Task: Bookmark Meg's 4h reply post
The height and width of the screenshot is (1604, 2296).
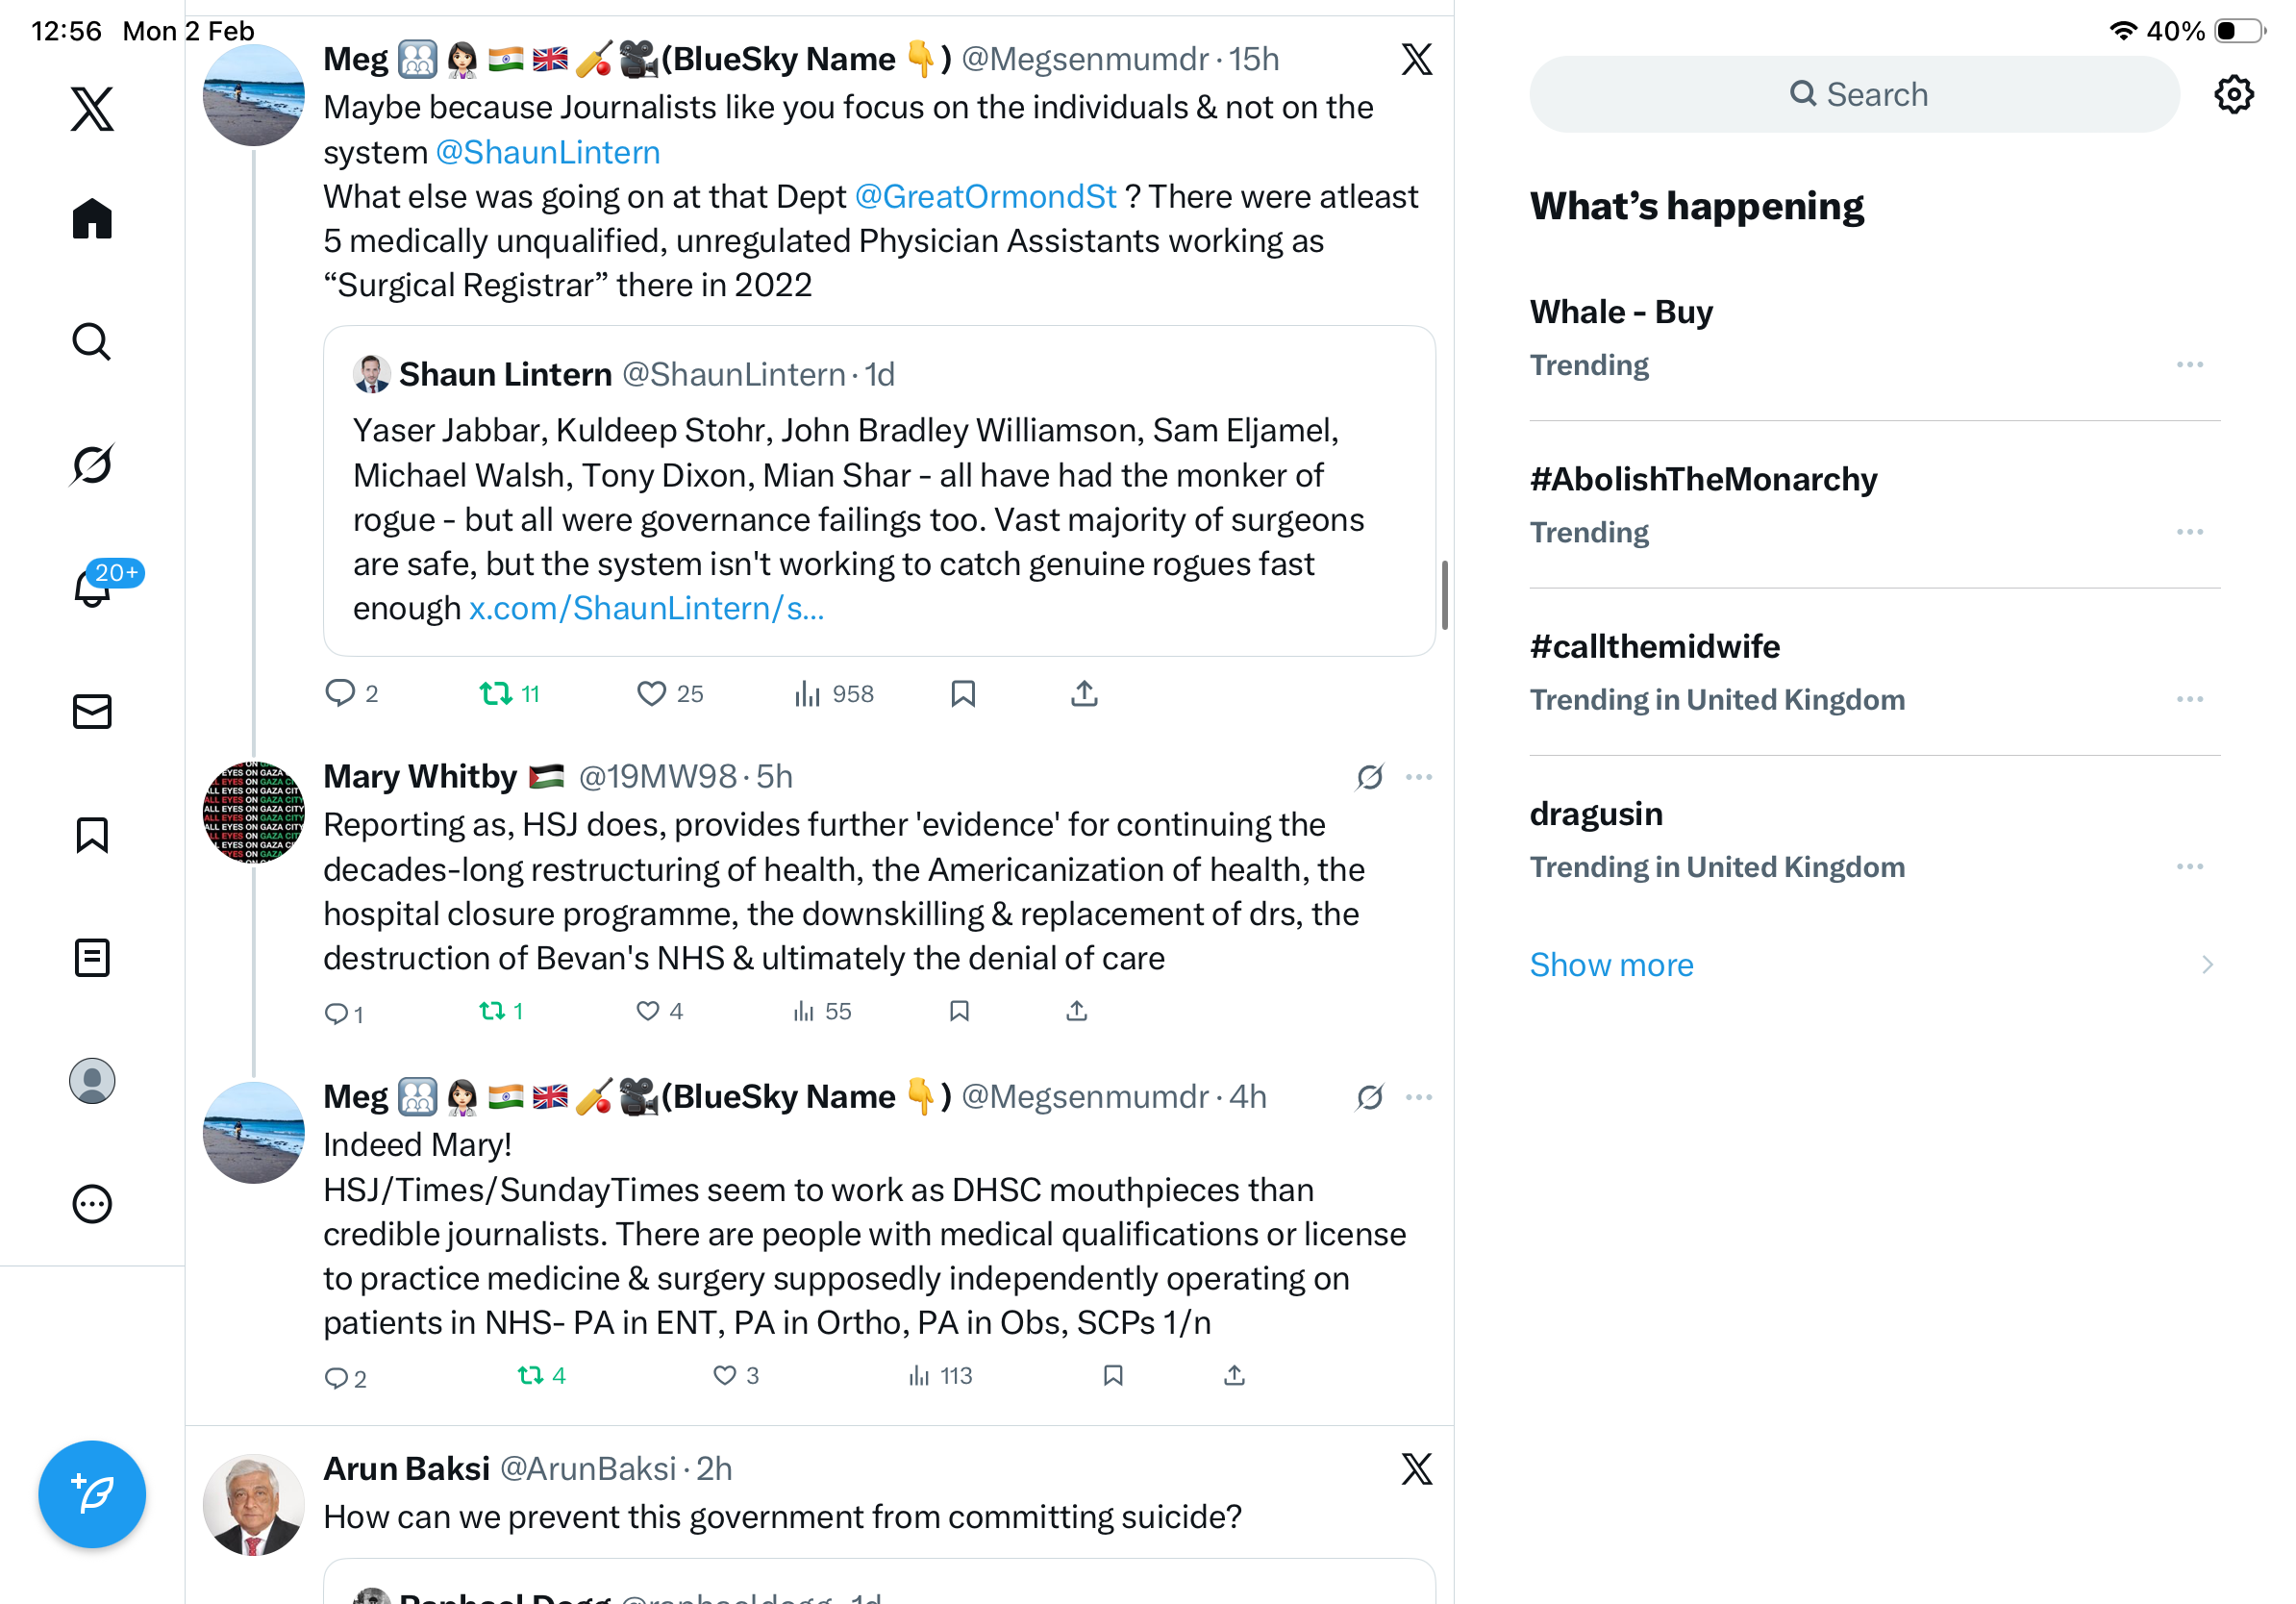Action: coord(1113,1376)
